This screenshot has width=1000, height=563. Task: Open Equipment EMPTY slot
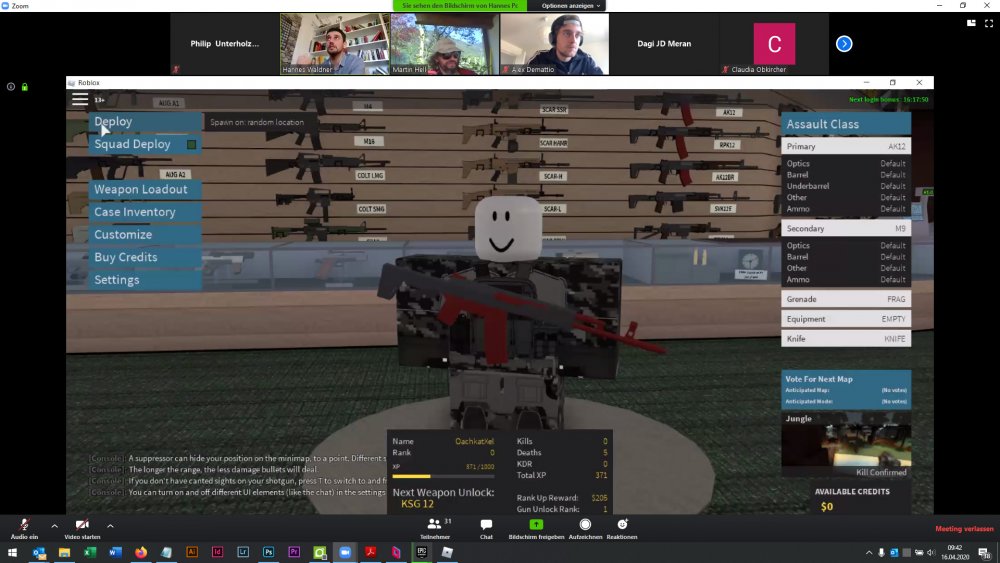(846, 319)
